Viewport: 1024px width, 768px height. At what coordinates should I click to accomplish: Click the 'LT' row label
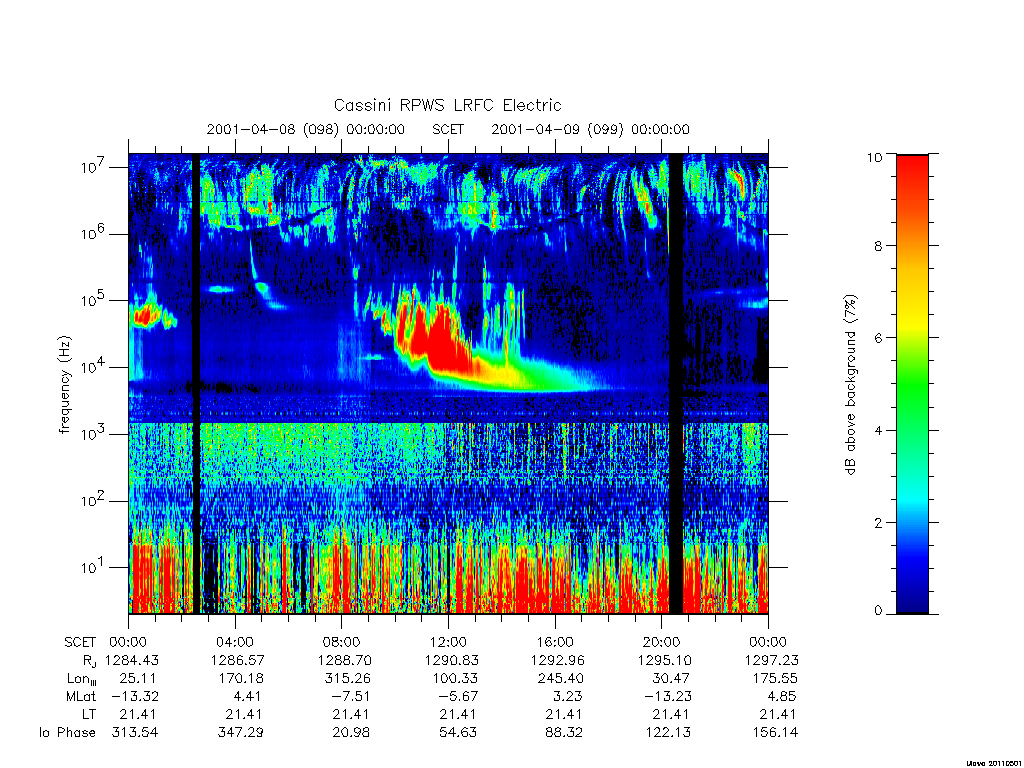click(89, 714)
